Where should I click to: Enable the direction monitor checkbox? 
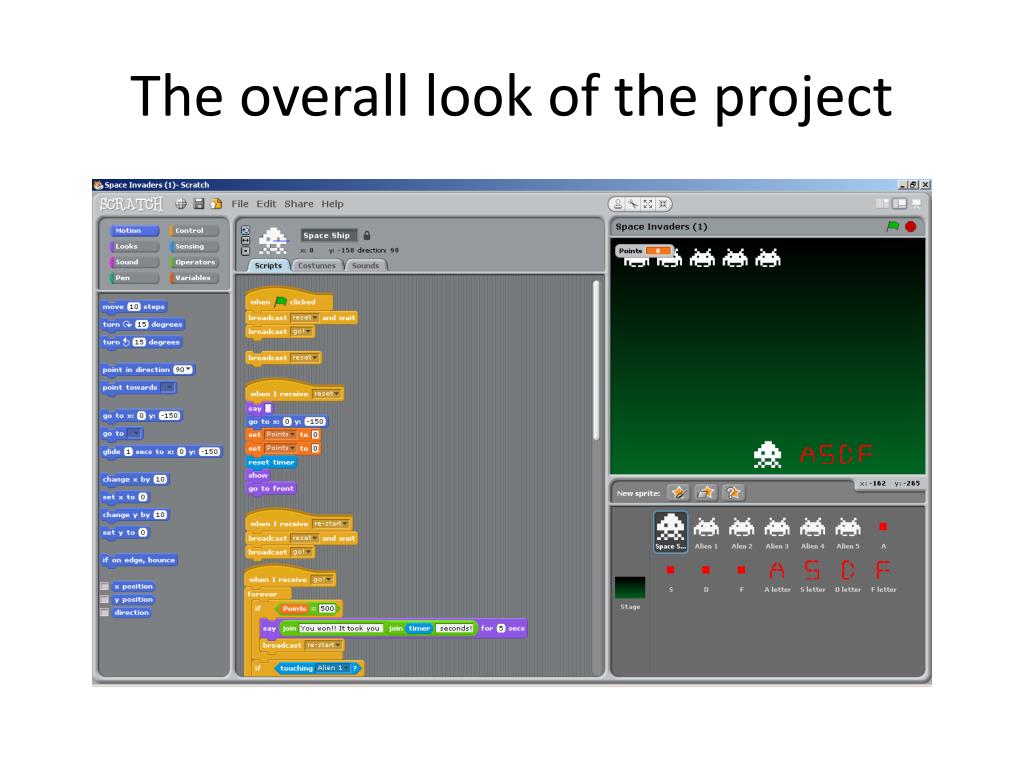(x=104, y=612)
